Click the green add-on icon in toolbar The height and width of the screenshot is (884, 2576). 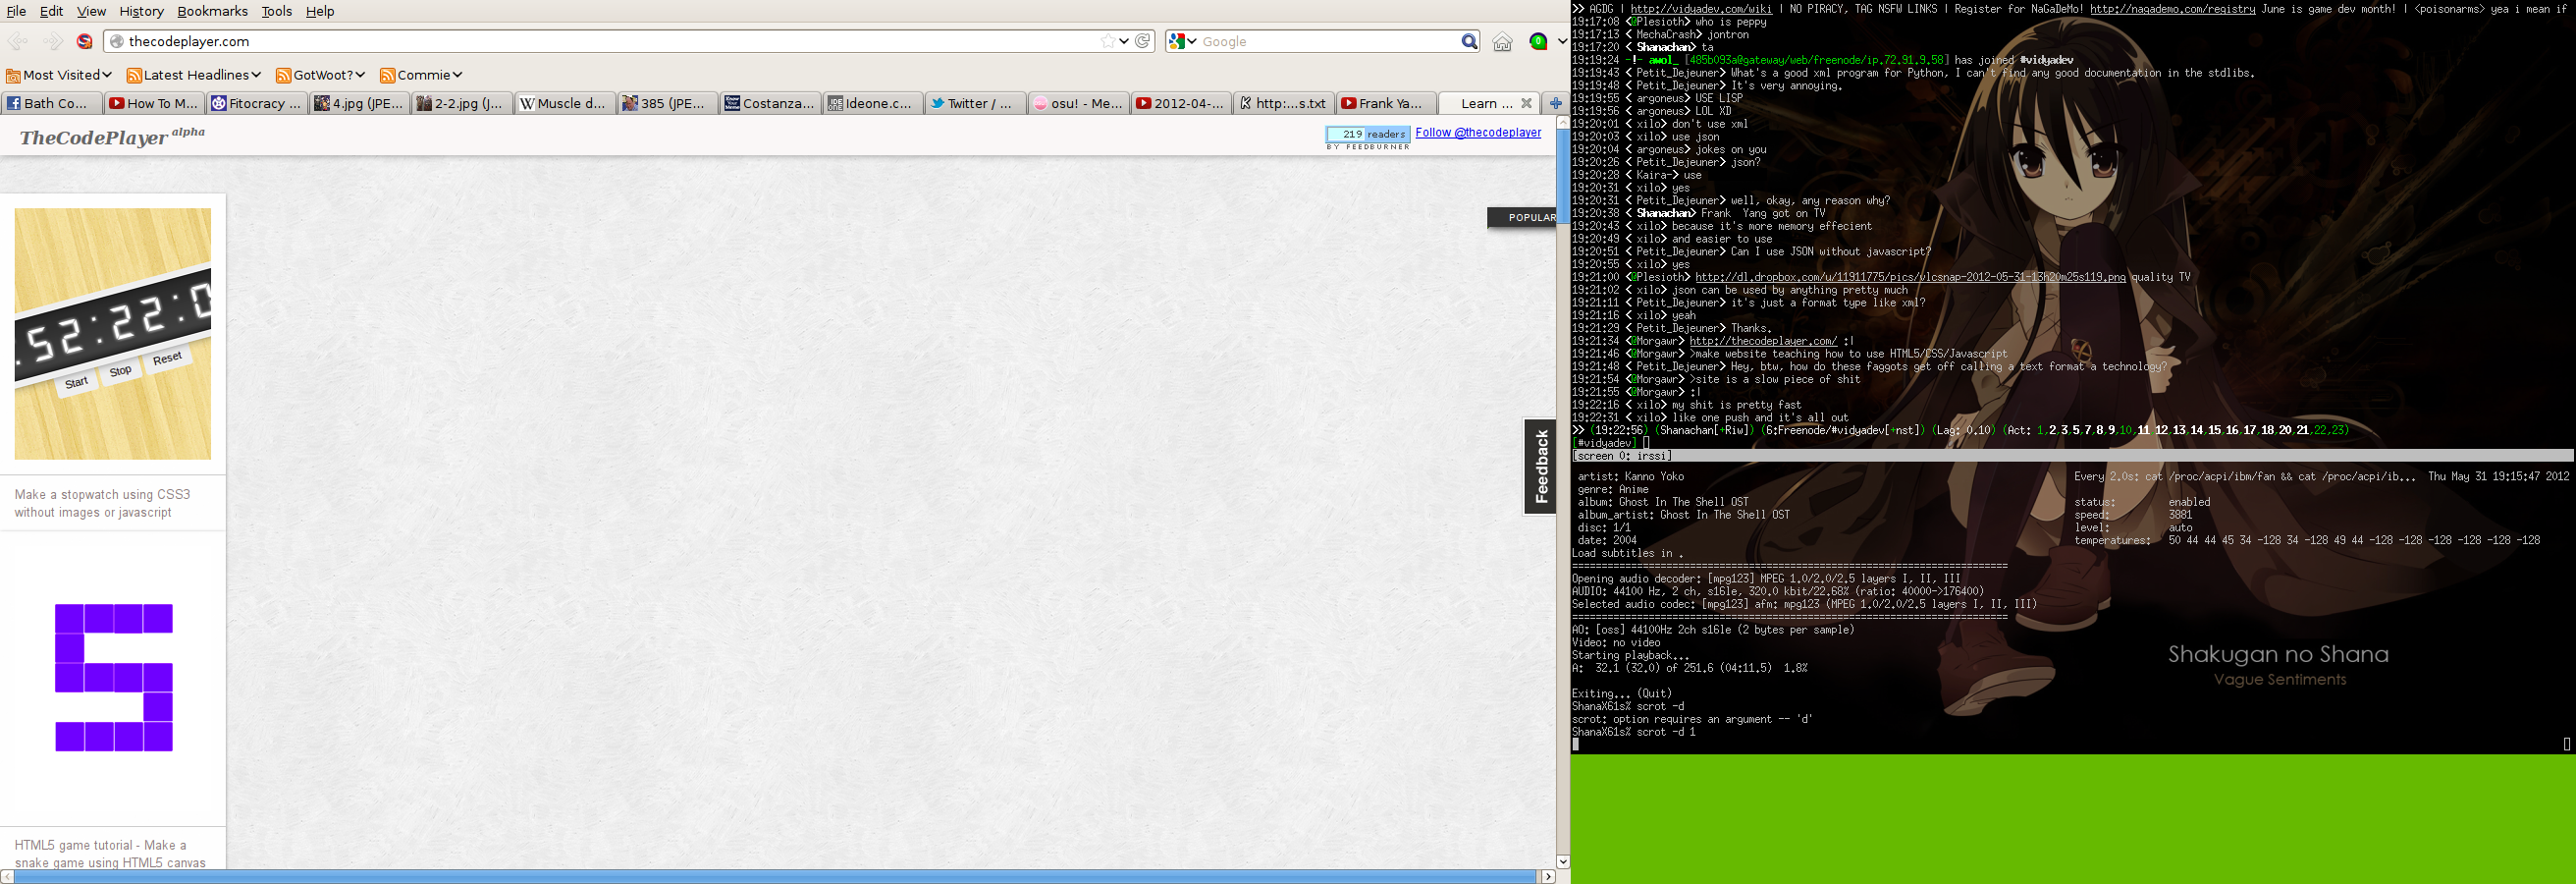coord(1538,41)
